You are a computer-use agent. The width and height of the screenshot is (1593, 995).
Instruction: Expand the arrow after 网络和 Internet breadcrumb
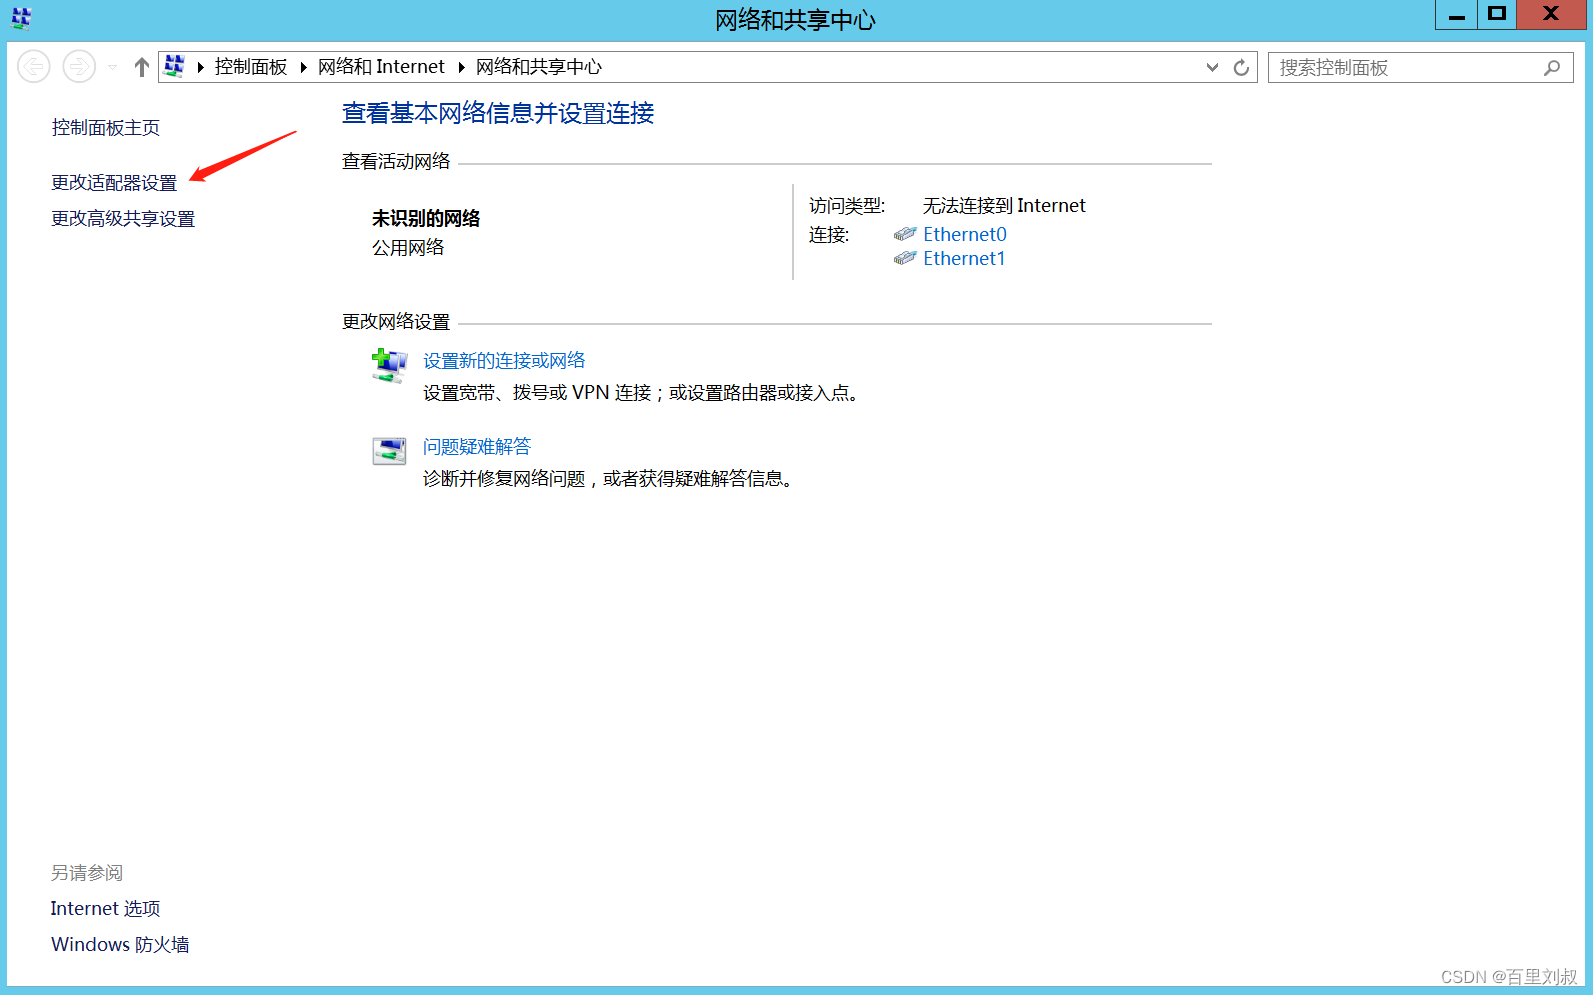coord(462,67)
